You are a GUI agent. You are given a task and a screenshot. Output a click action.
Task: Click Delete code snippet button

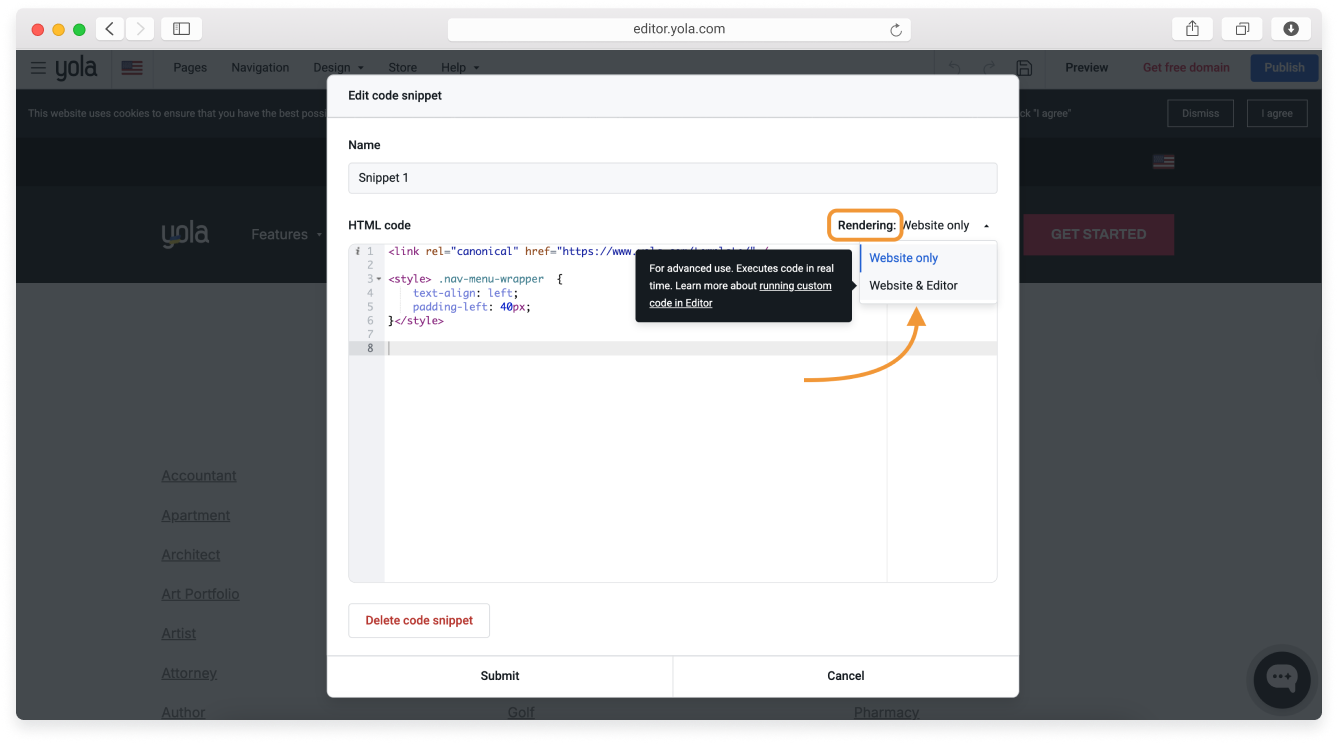(419, 621)
